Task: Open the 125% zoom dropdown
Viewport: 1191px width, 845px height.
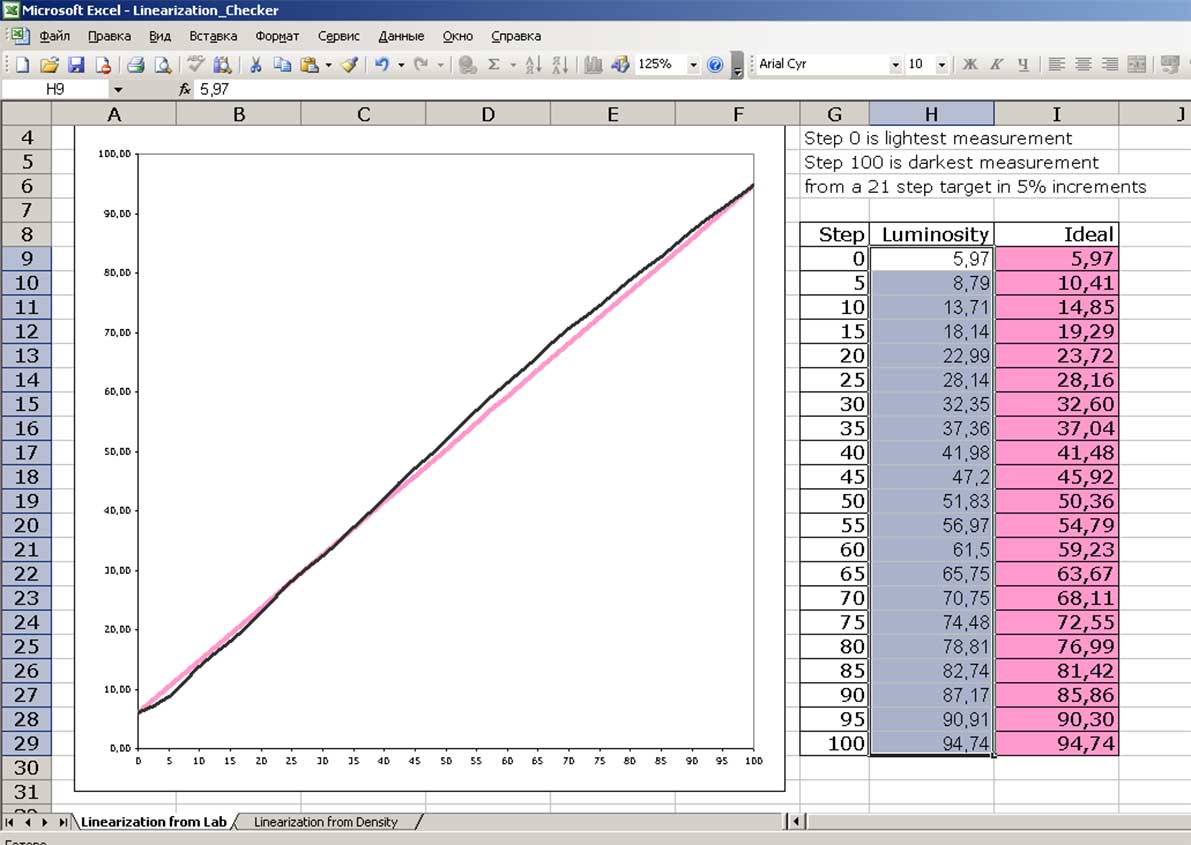Action: (693, 65)
